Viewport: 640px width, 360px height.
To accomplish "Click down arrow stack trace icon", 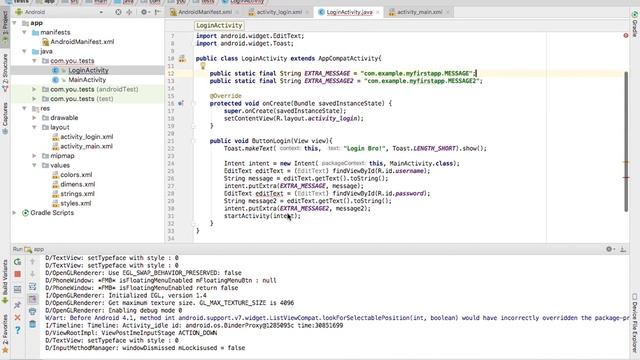I will click(x=33, y=274).
